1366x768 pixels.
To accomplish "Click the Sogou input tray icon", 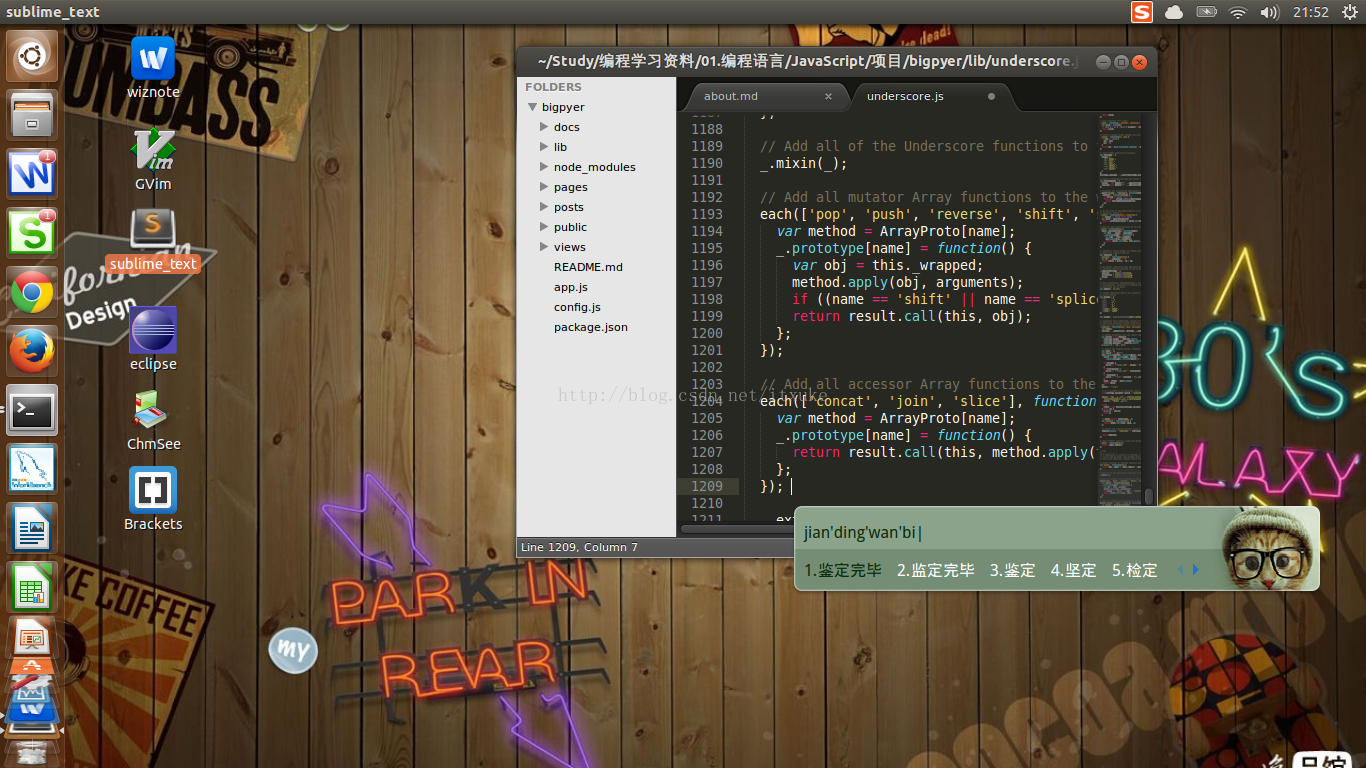I will tap(1141, 12).
